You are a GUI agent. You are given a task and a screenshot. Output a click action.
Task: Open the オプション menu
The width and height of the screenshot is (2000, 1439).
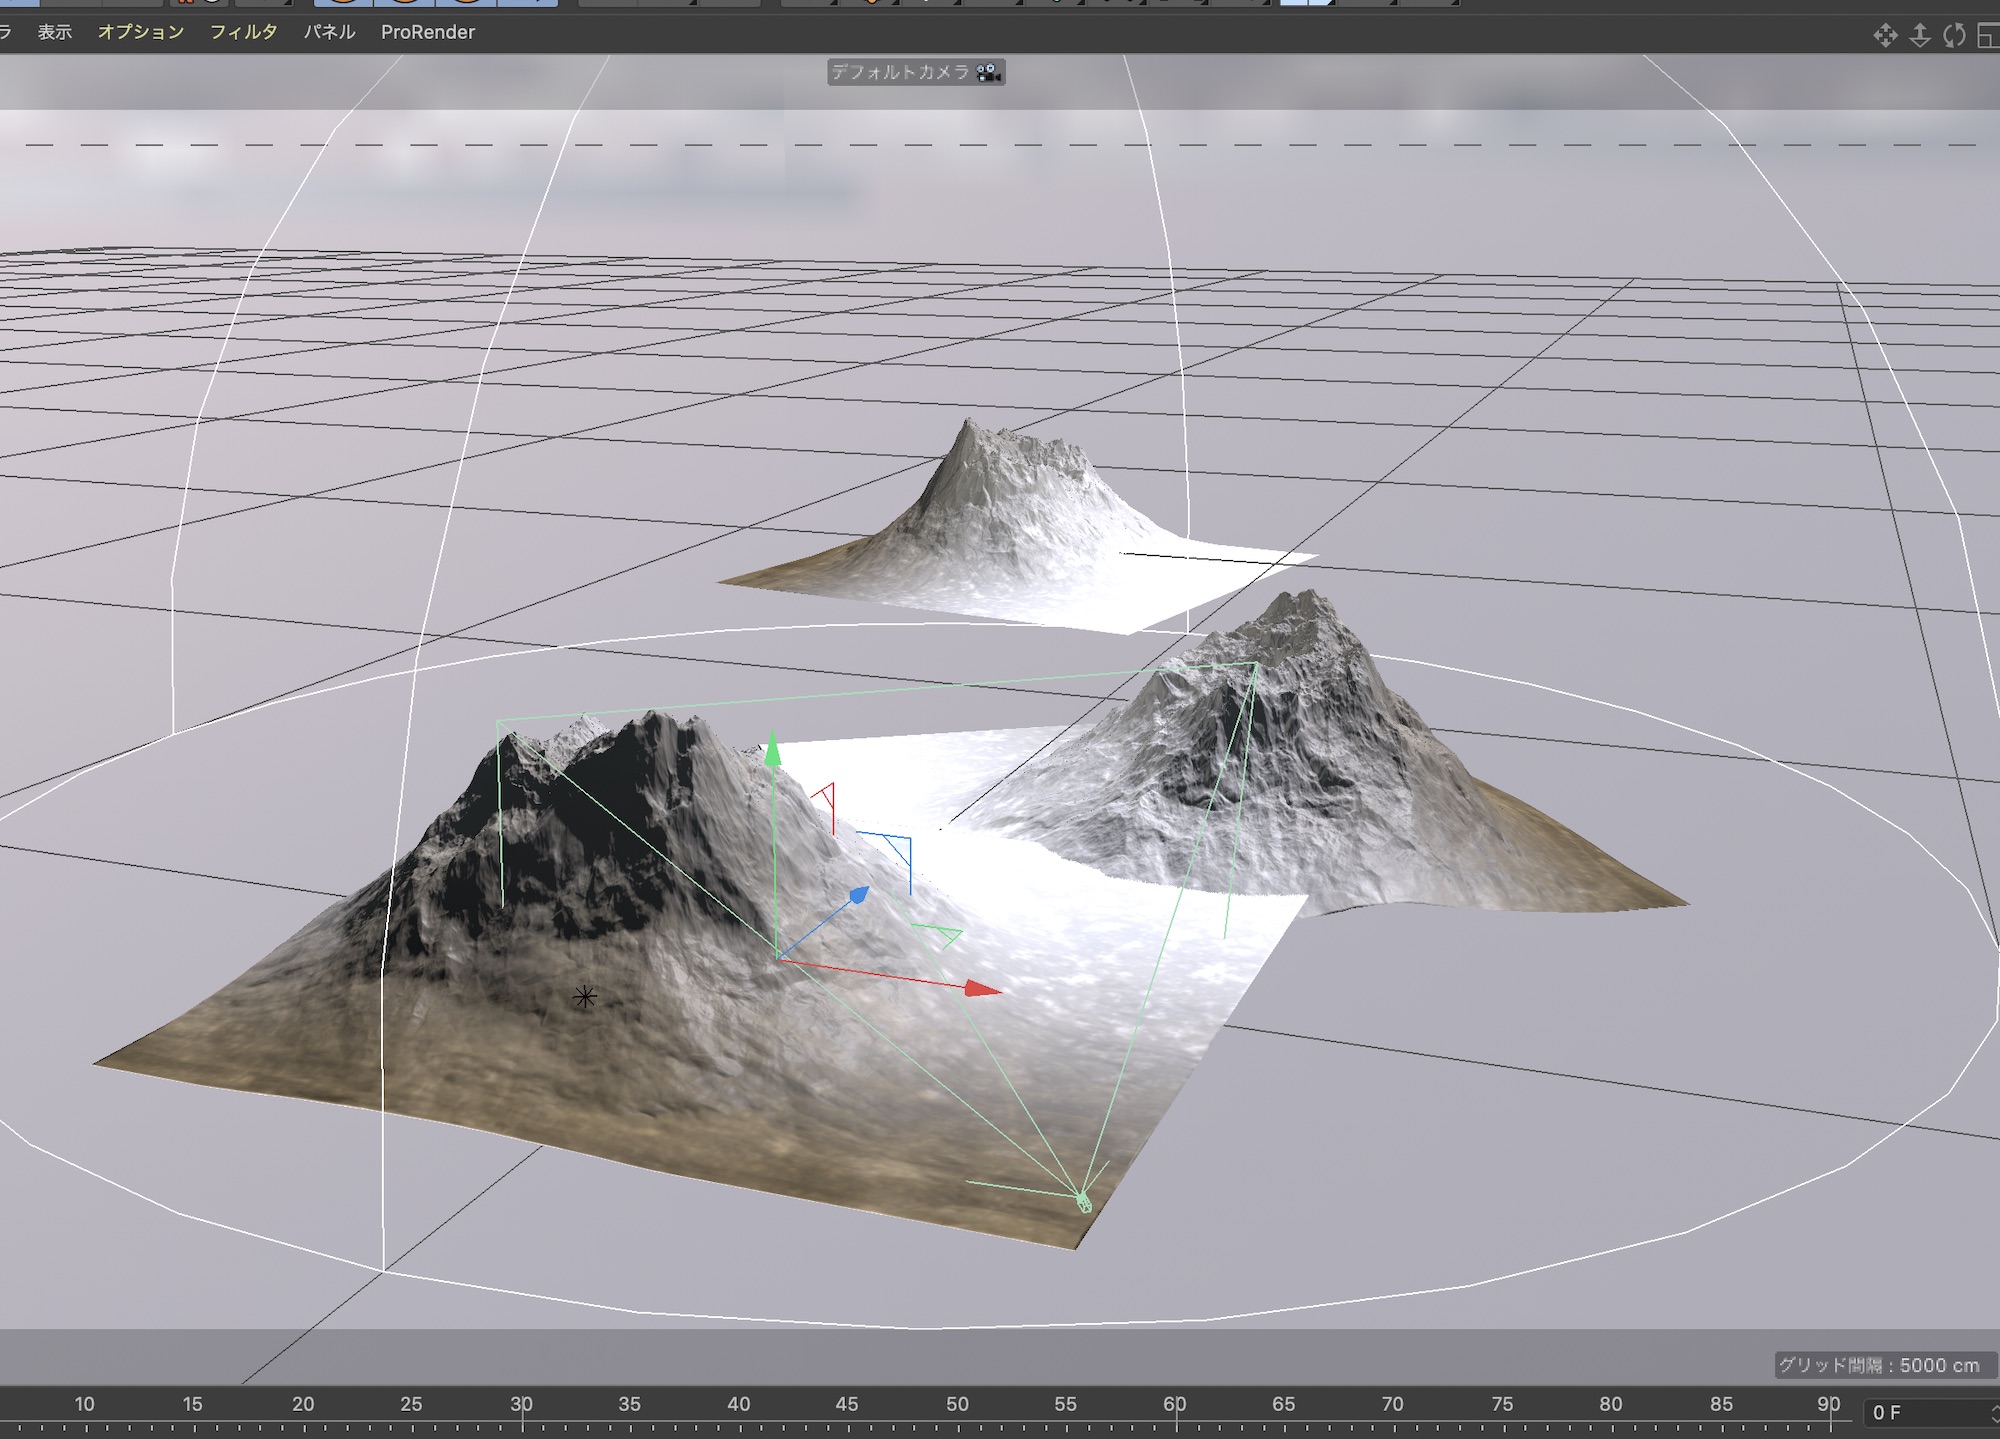click(x=141, y=32)
